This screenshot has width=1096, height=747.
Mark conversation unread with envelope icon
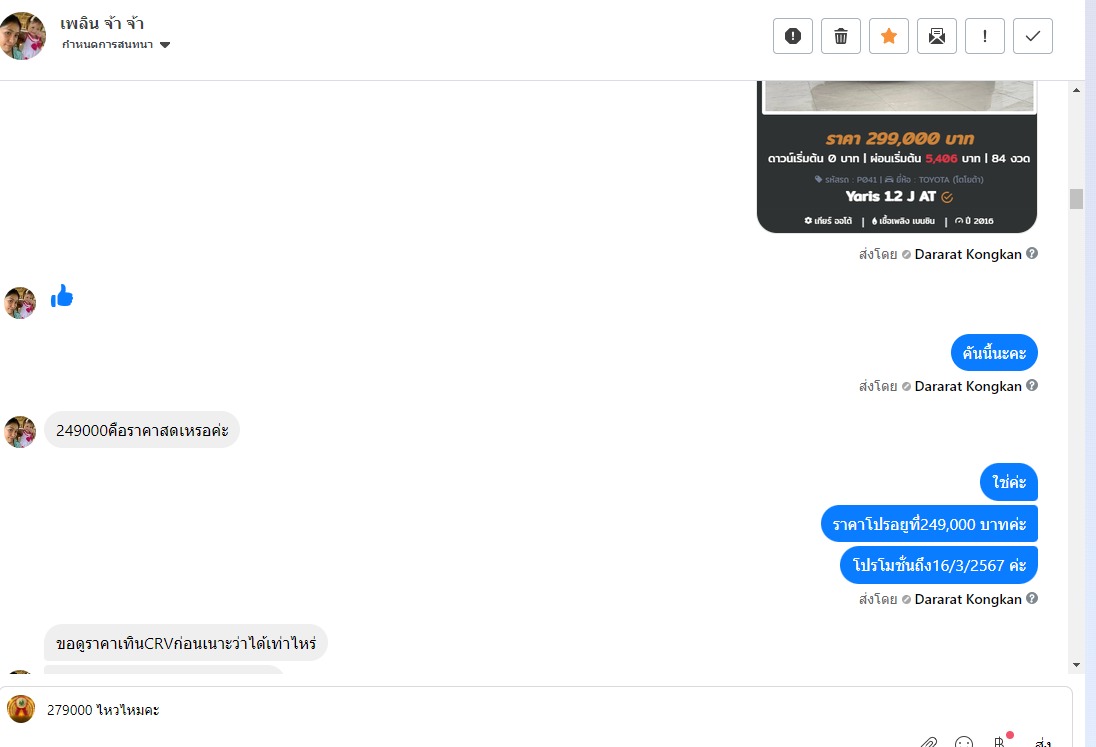[937, 36]
